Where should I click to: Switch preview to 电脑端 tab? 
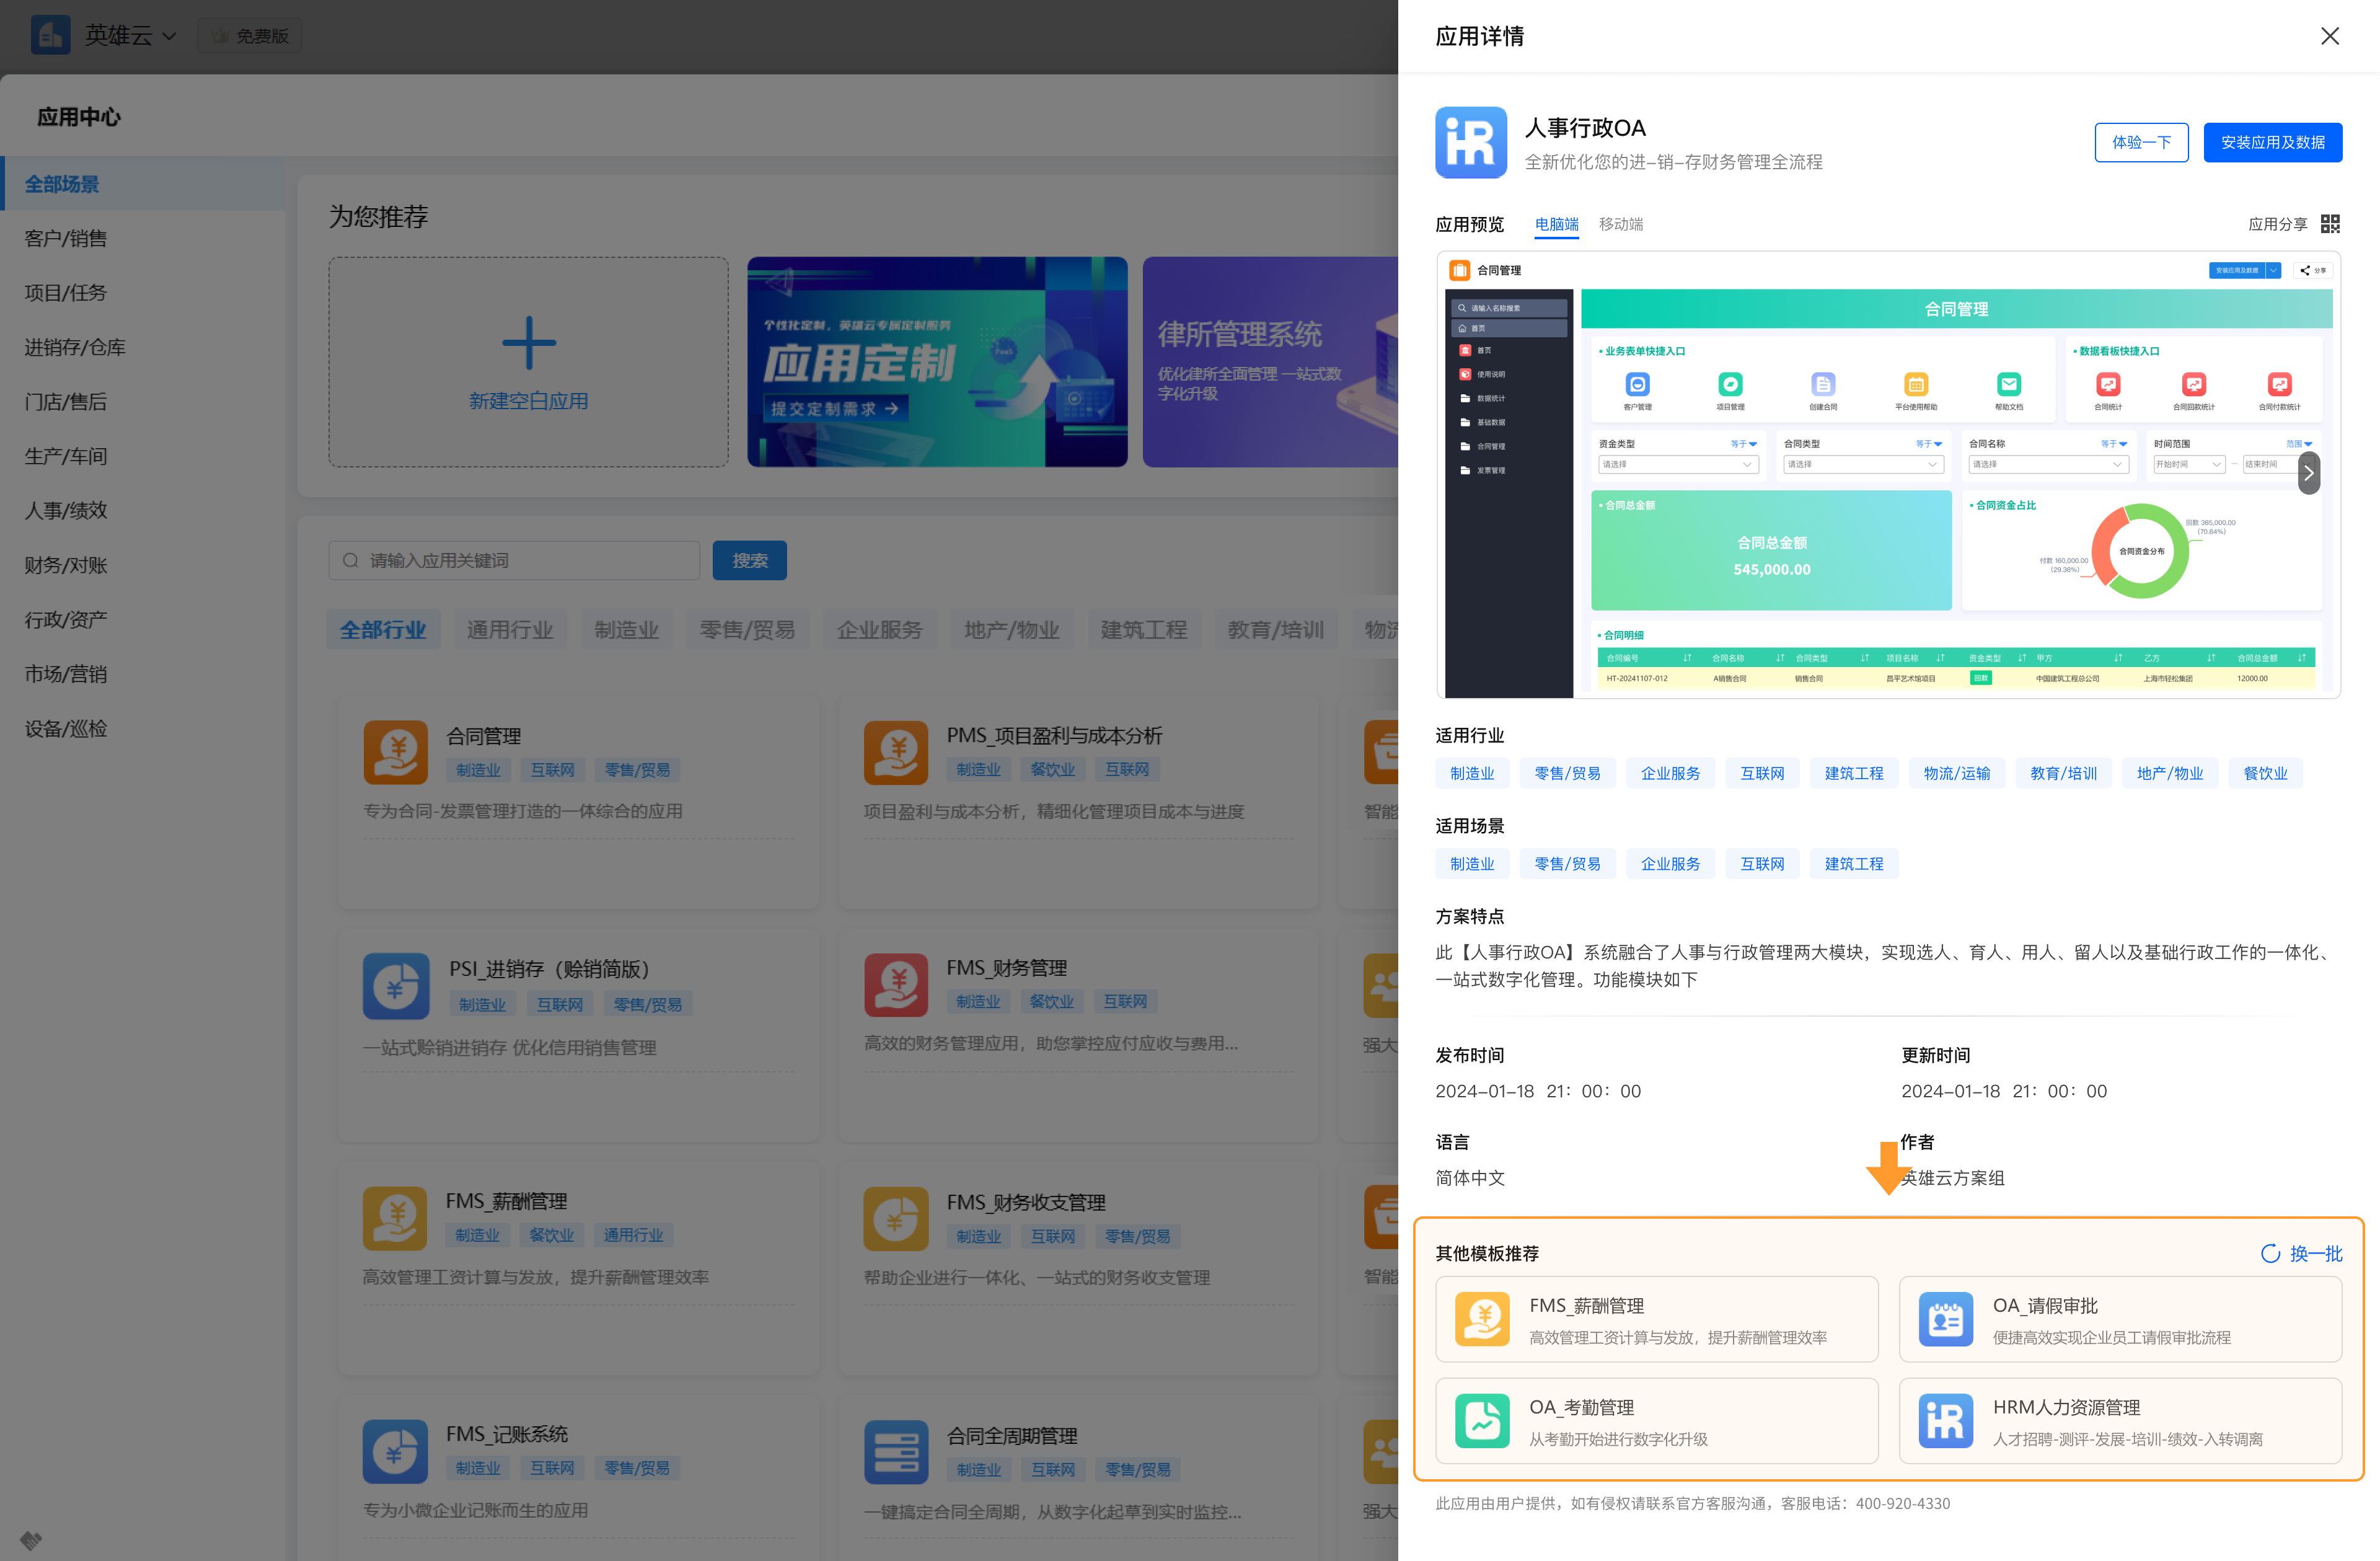pyautogui.click(x=1556, y=224)
